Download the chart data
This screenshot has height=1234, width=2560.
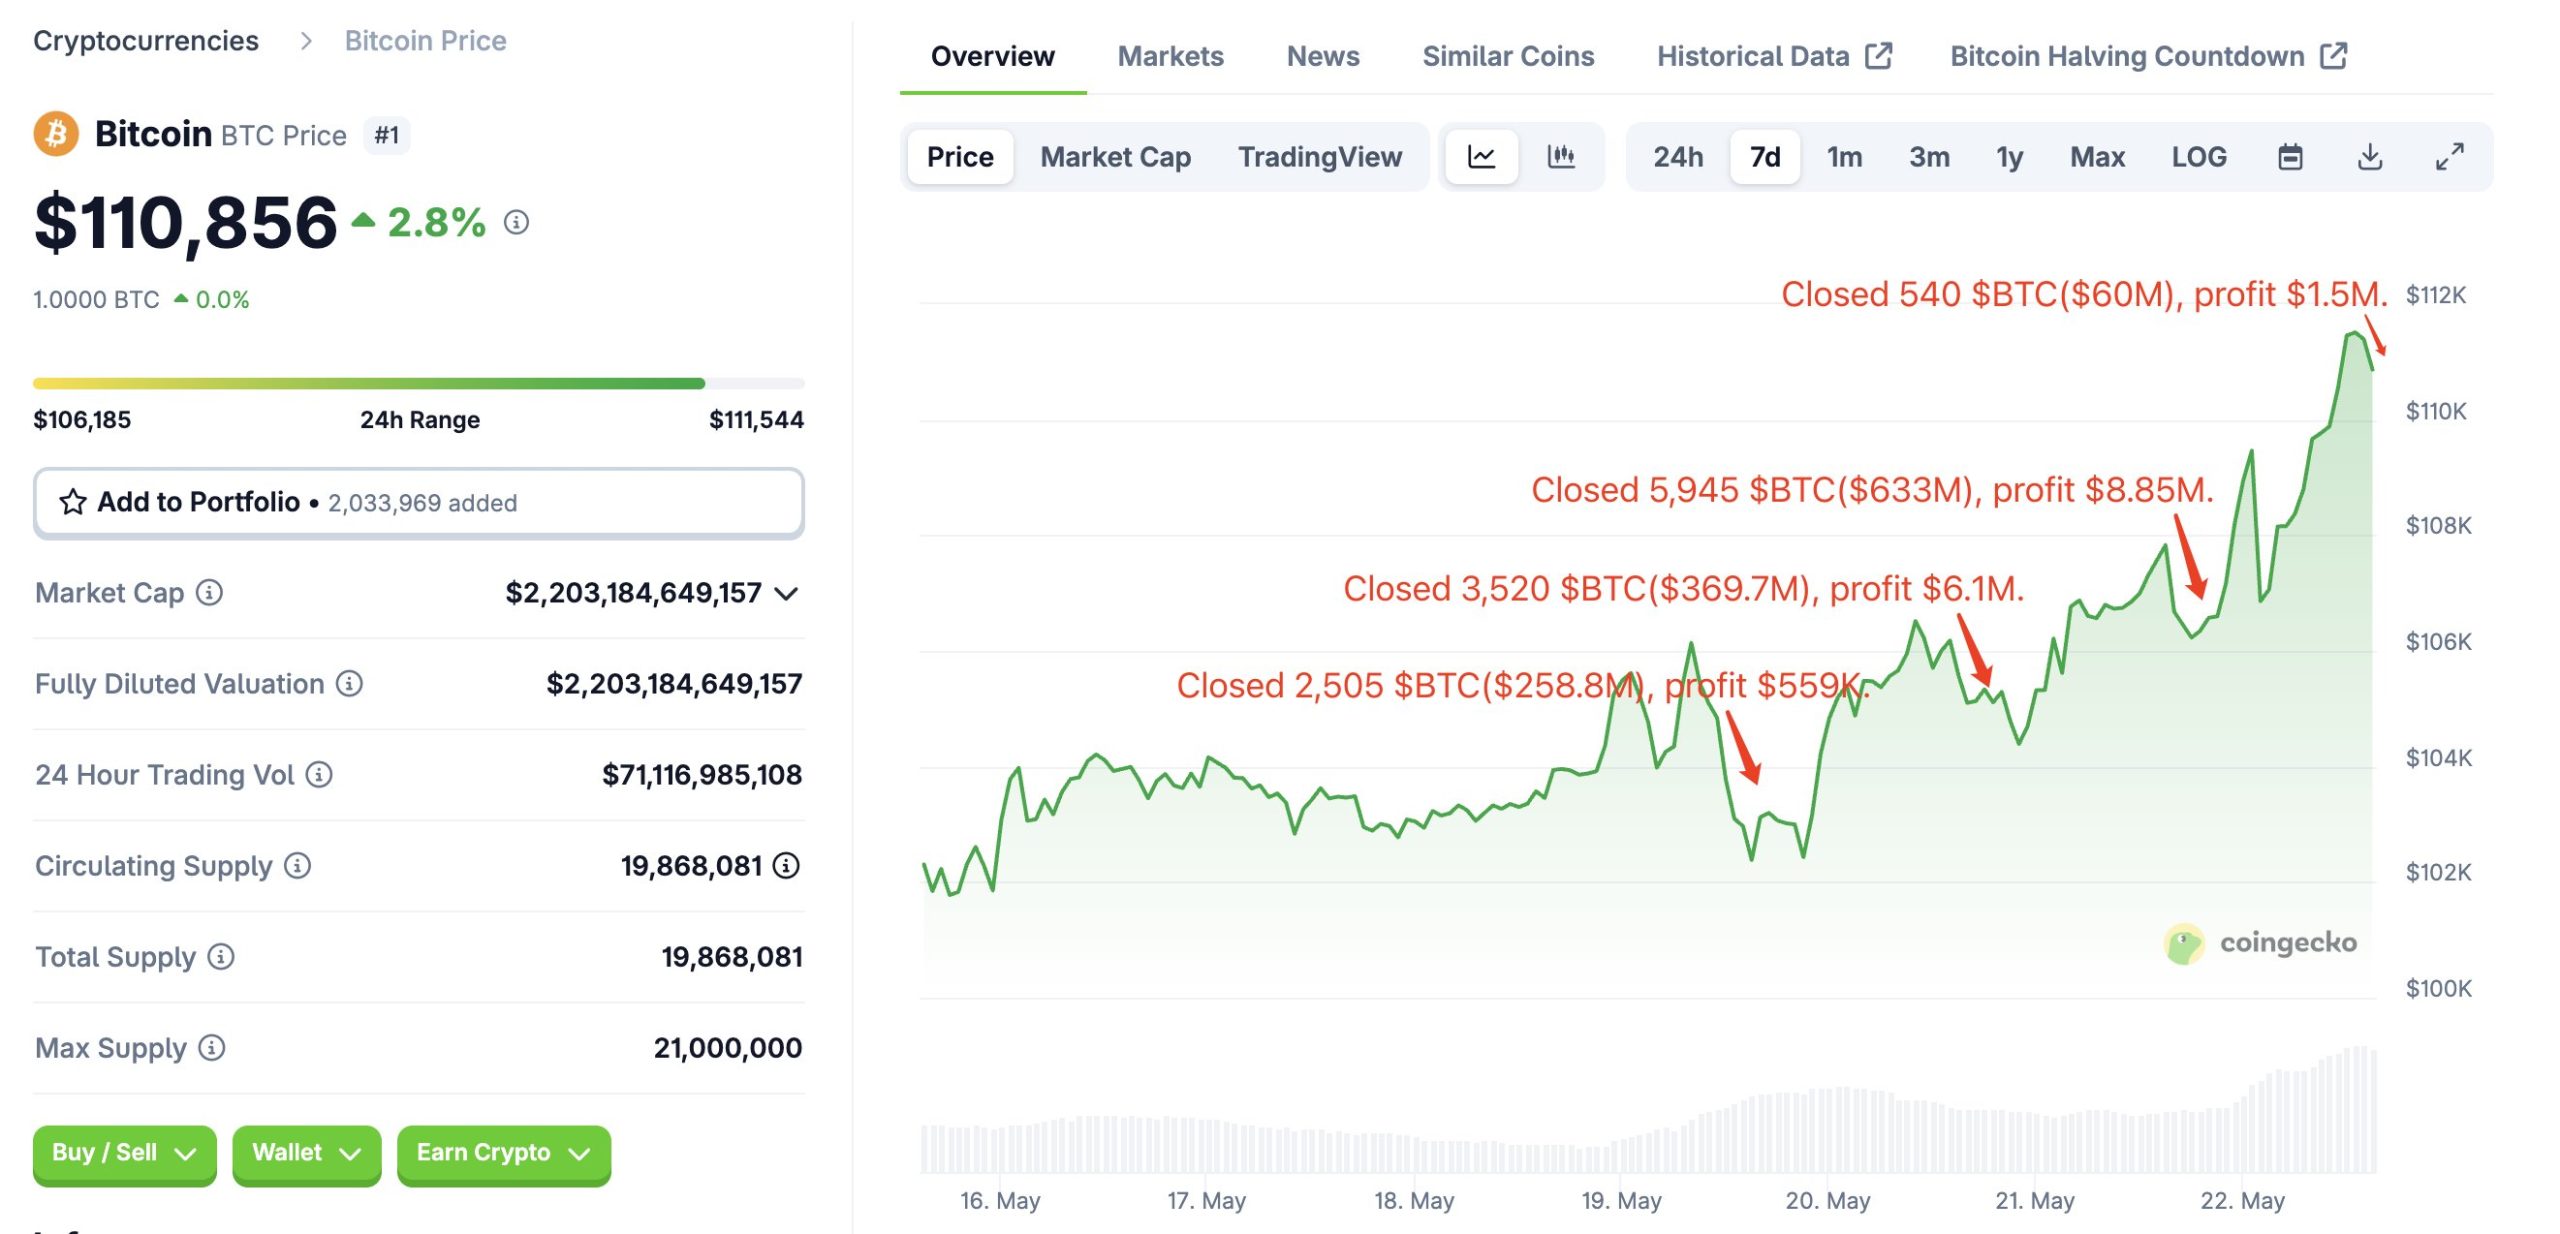(x=2370, y=157)
